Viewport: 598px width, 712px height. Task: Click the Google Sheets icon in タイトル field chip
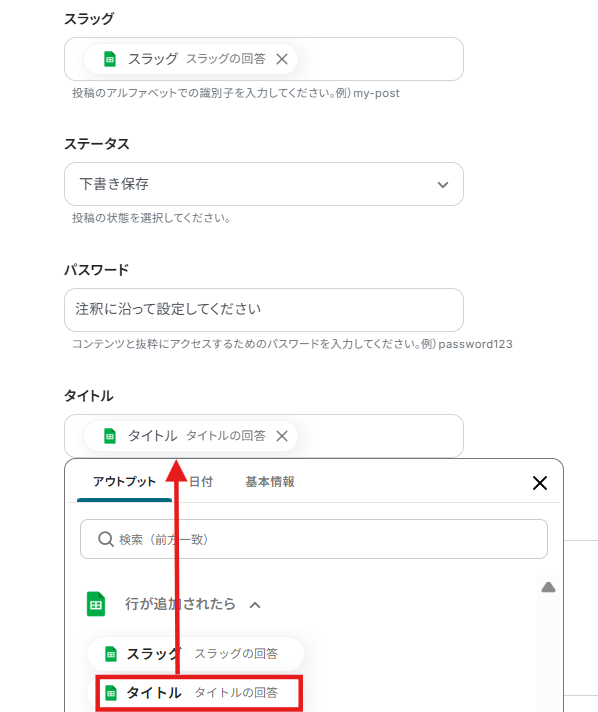tap(110, 436)
